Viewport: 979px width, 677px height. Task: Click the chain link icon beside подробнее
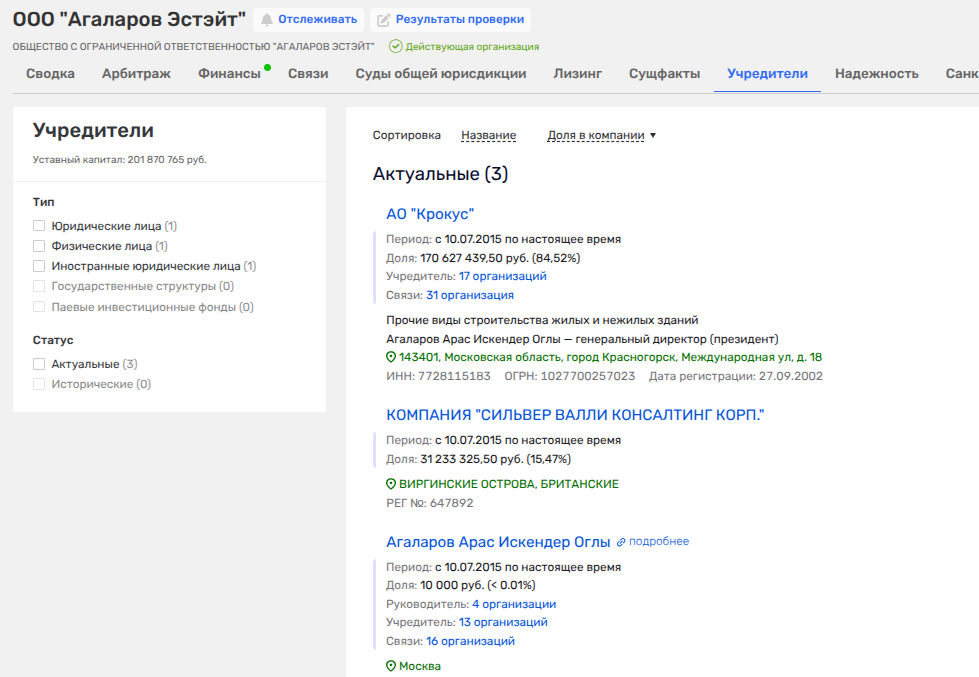[621, 542]
